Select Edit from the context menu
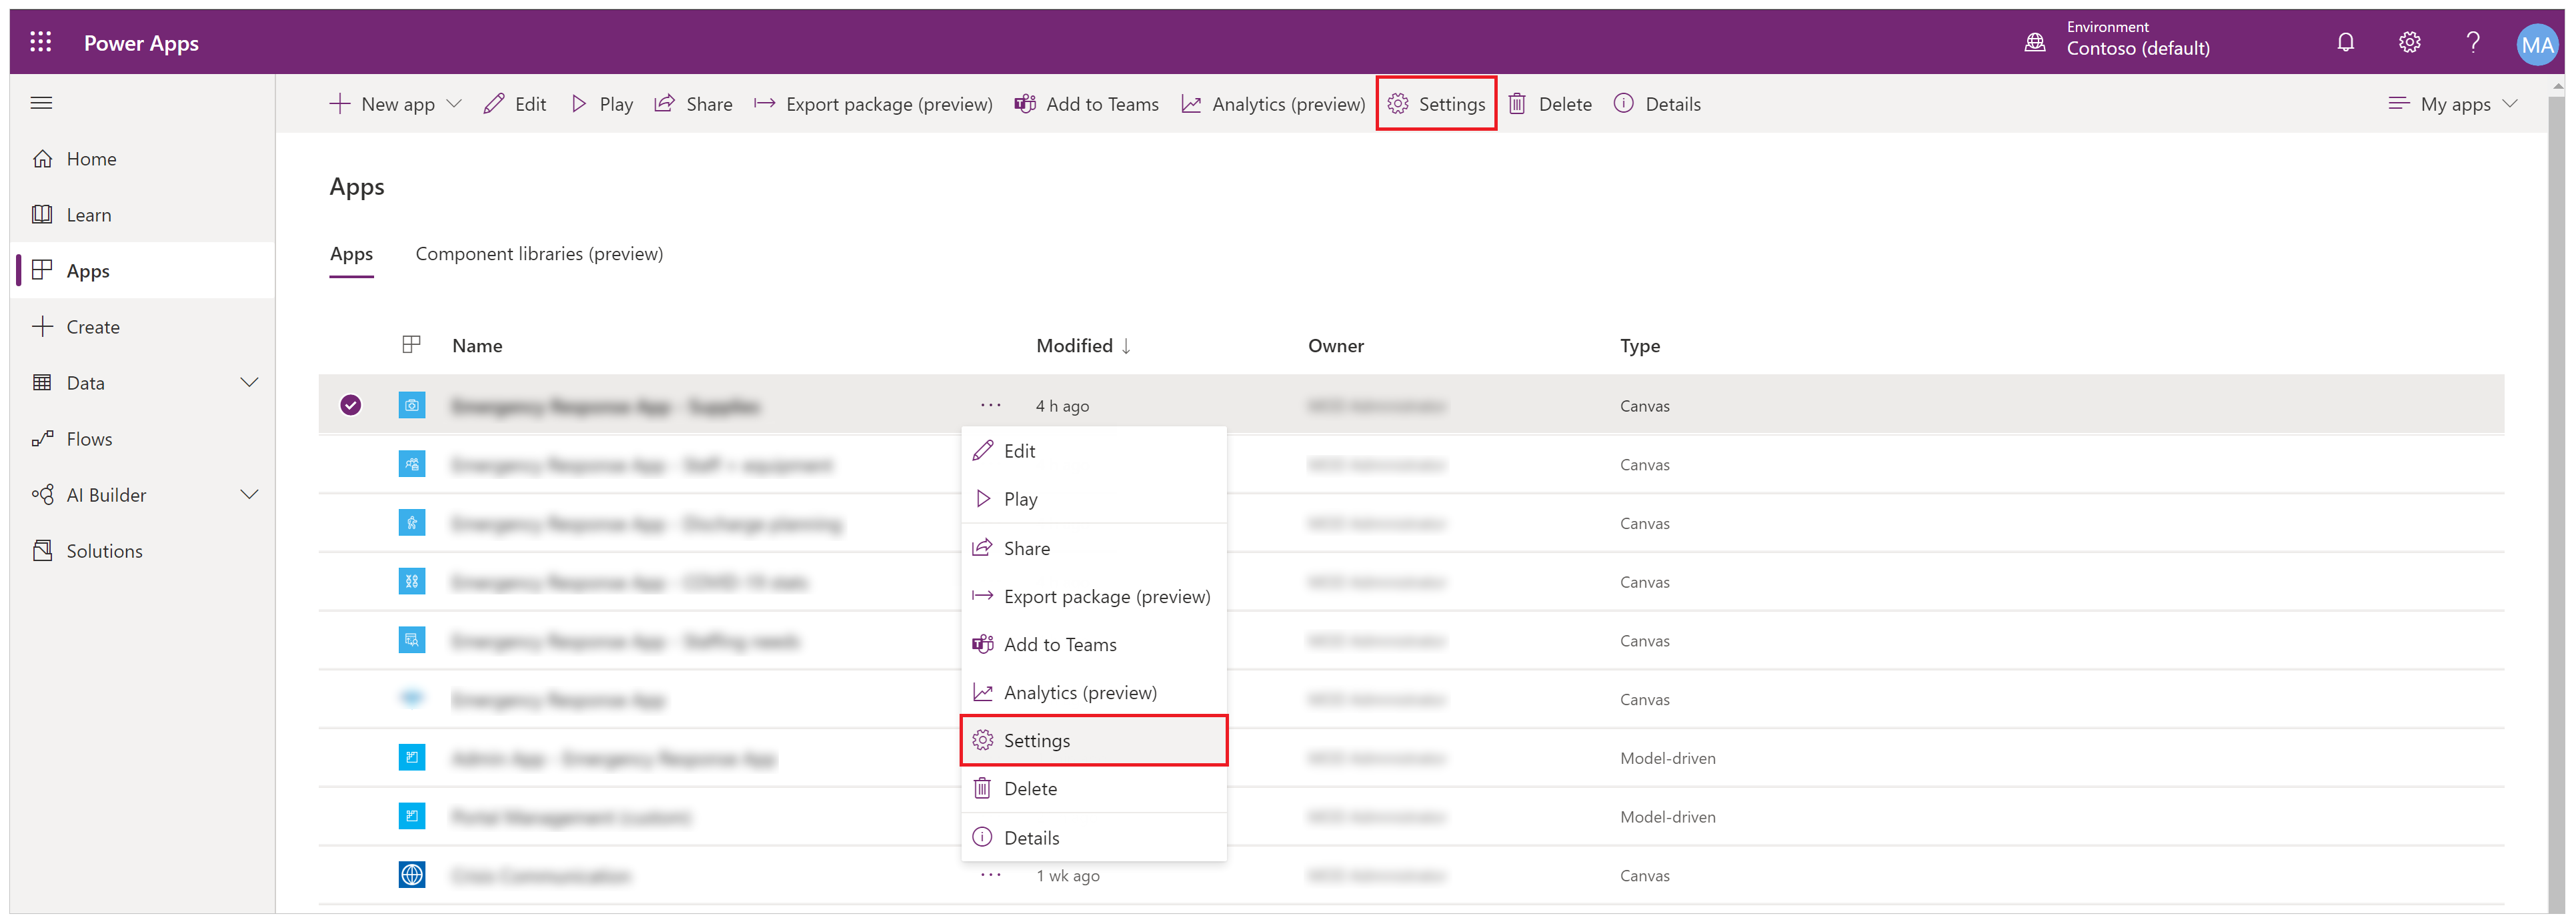The height and width of the screenshot is (924, 2576). pyautogui.click(x=1020, y=450)
